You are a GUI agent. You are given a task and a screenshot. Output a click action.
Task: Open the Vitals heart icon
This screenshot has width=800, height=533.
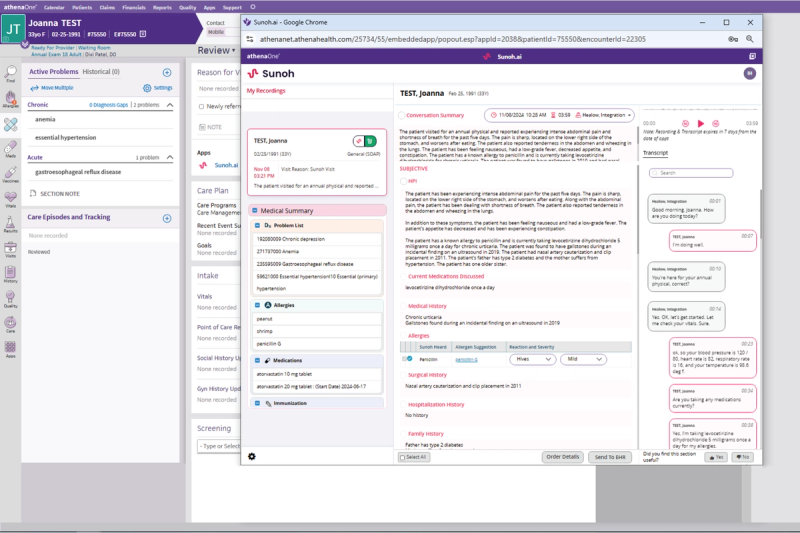pos(11,199)
